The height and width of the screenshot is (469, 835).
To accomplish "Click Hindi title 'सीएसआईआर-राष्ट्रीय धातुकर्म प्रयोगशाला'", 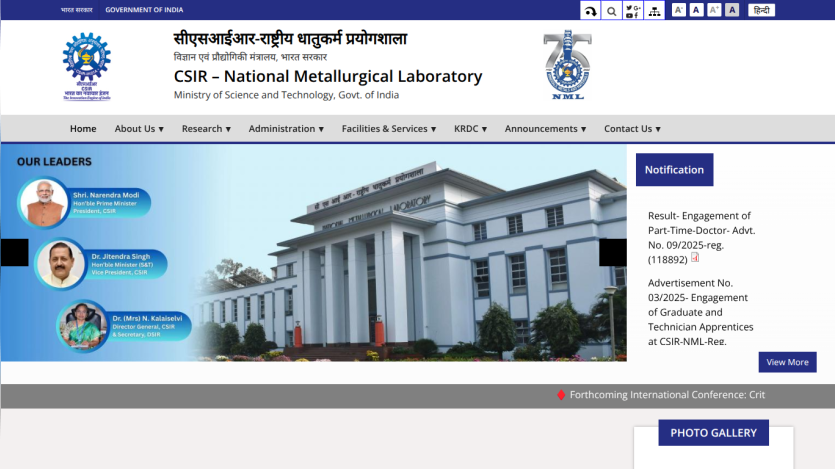I will pos(290,39).
